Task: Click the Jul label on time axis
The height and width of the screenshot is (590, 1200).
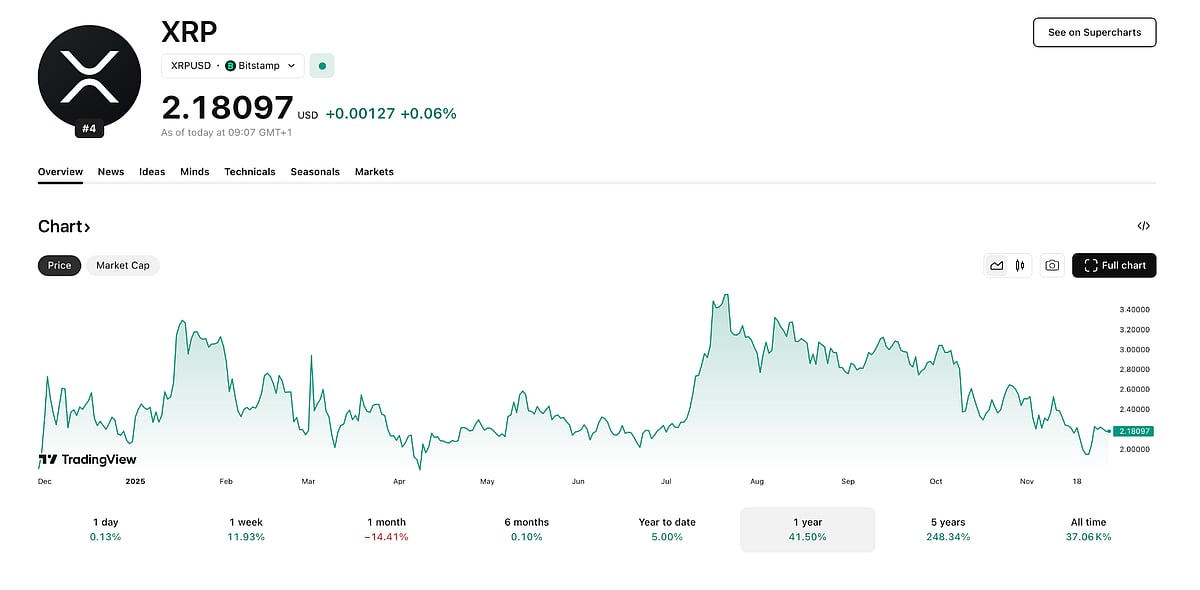Action: click(665, 481)
